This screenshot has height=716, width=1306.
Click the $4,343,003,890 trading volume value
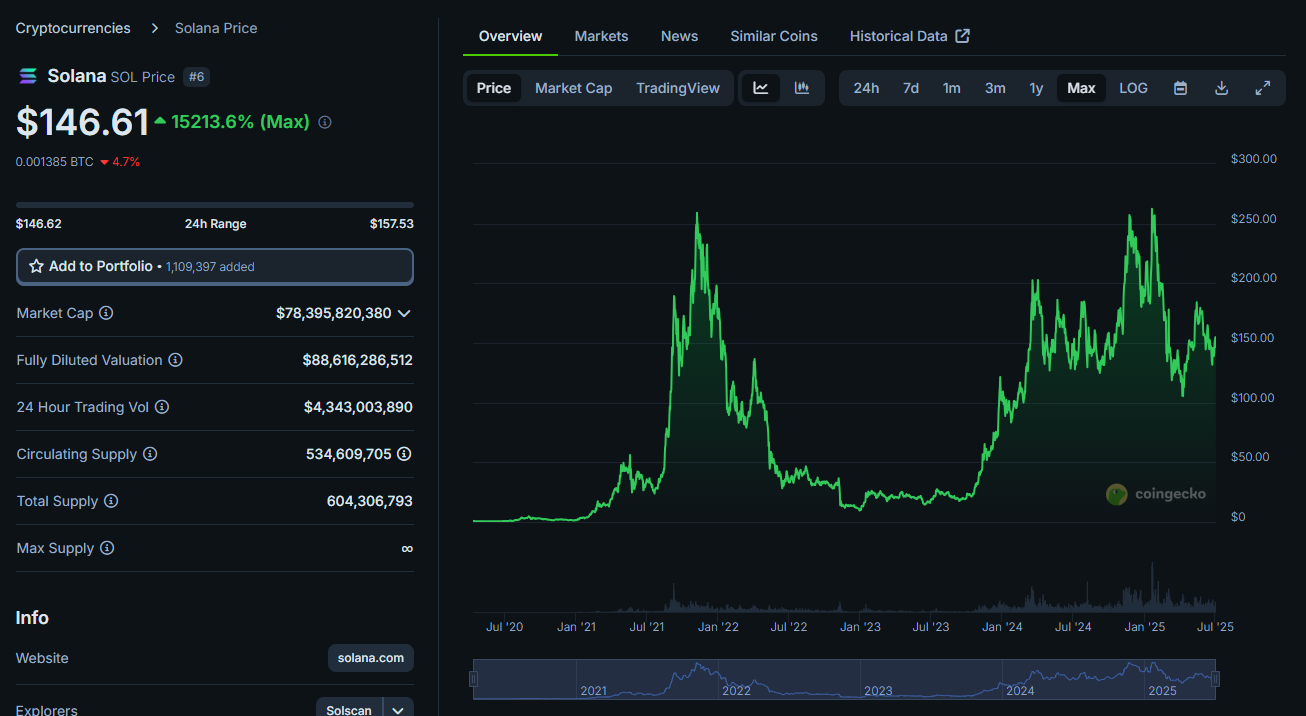[x=359, y=407]
